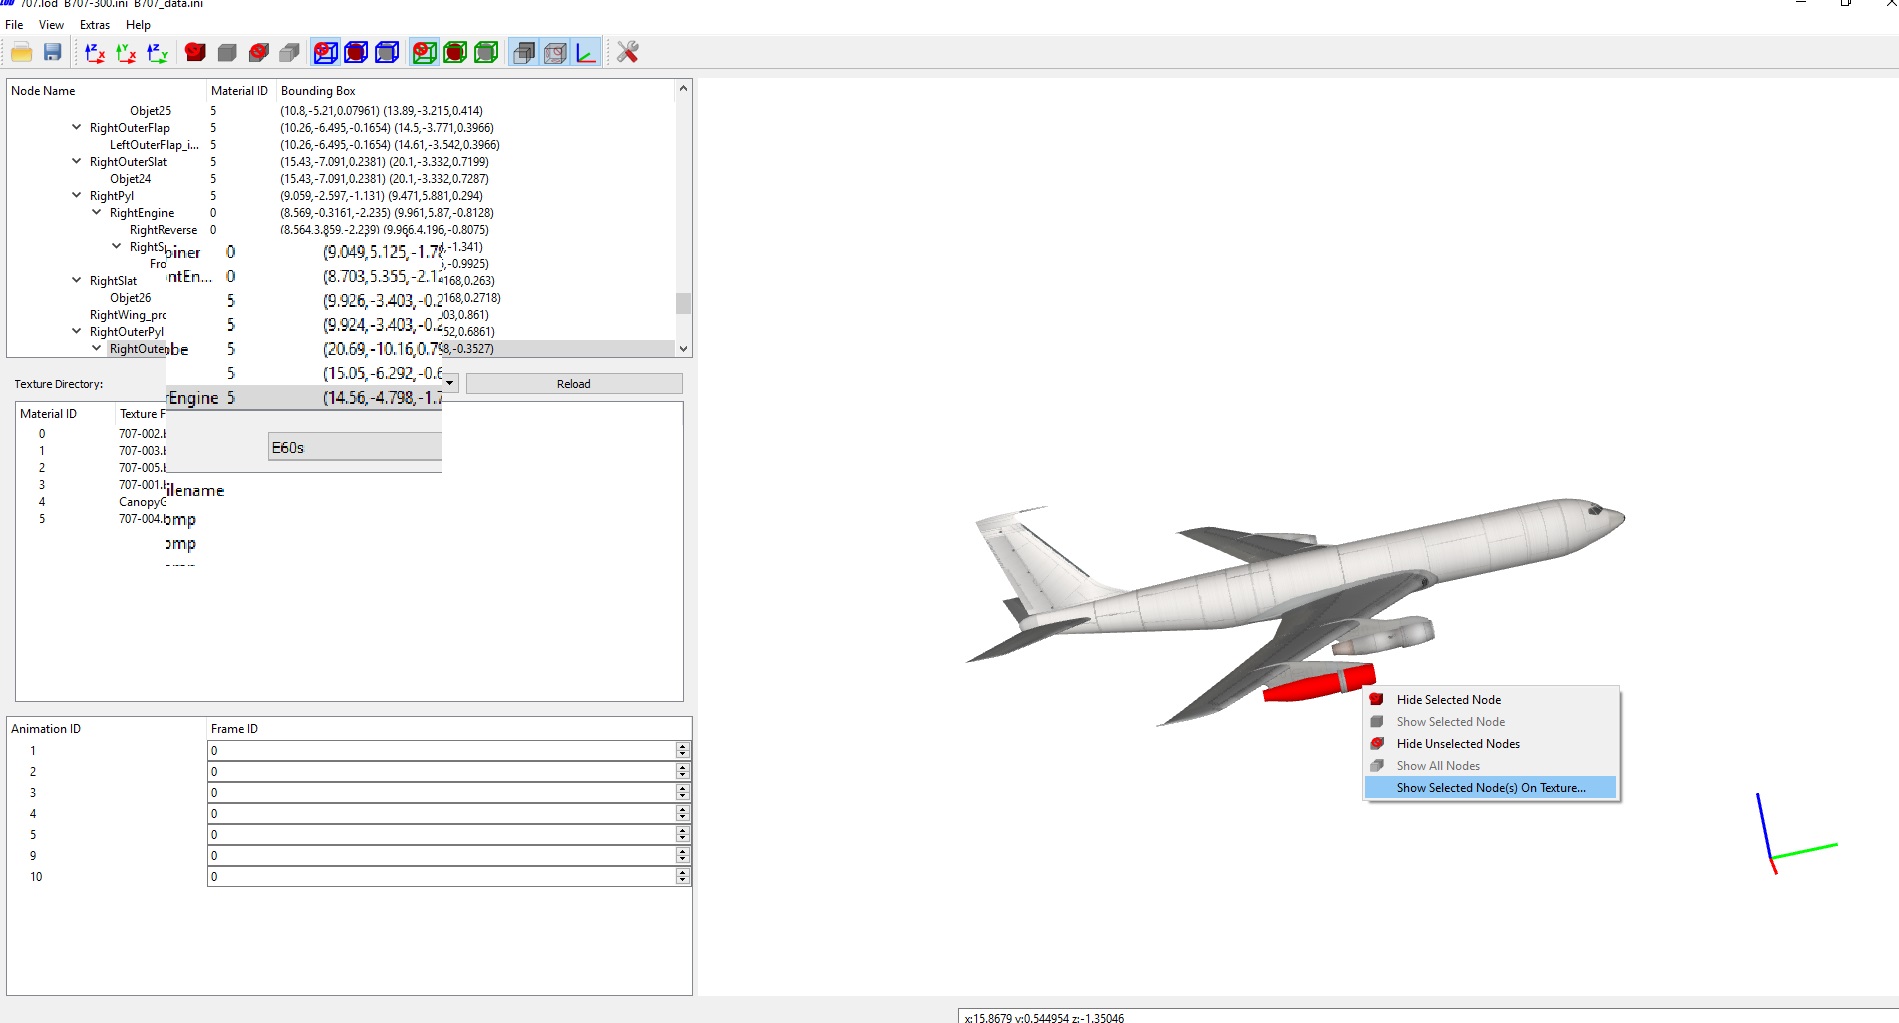Click the red cube hide selected node icon

196,52
